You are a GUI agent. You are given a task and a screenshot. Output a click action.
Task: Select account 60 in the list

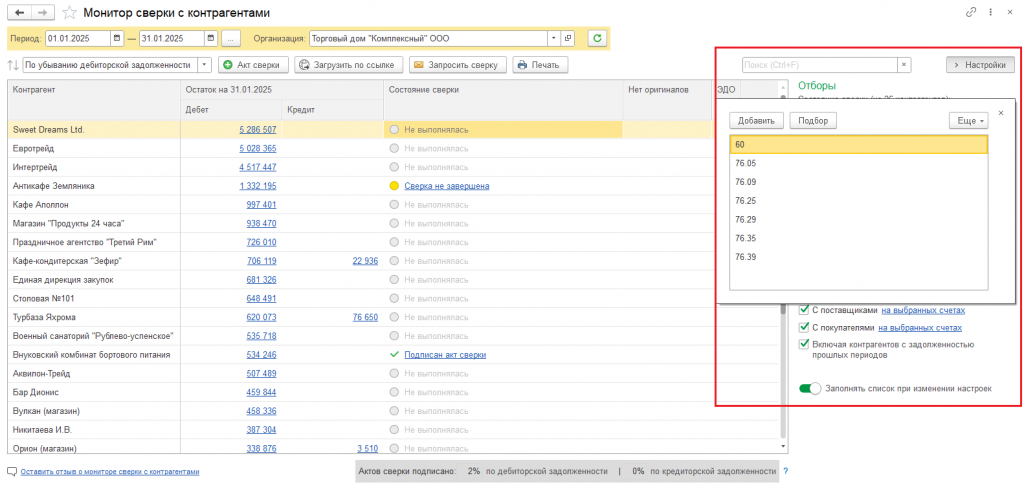tap(859, 144)
